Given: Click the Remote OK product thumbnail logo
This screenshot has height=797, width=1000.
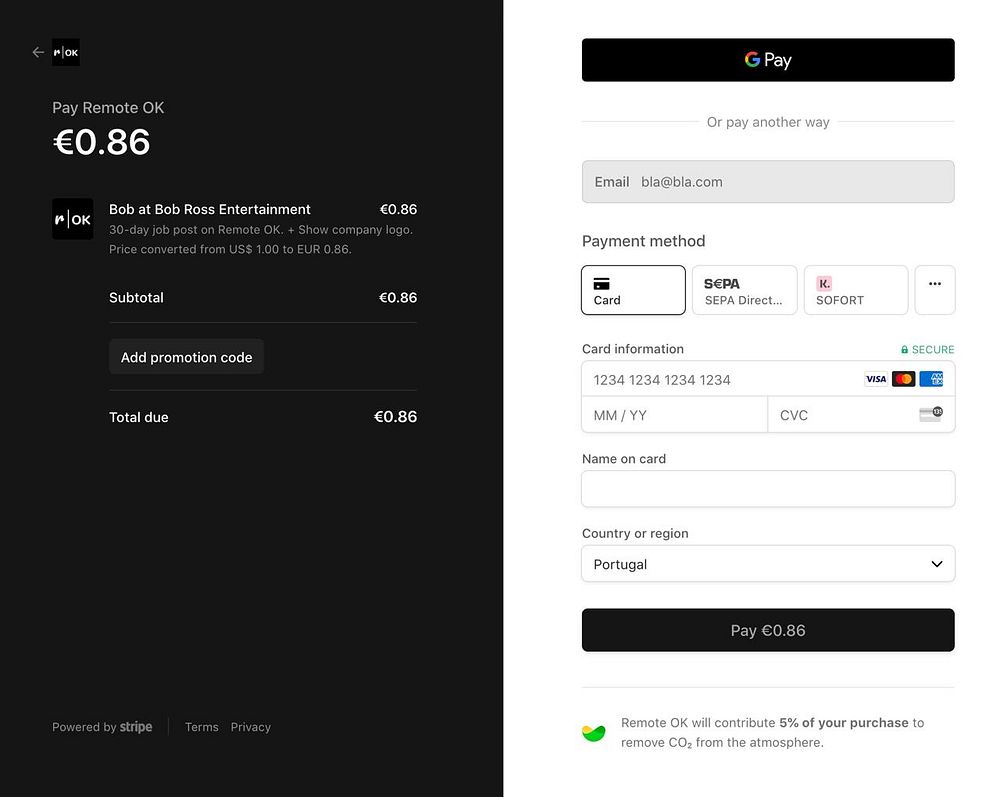Looking at the screenshot, I should 72,219.
